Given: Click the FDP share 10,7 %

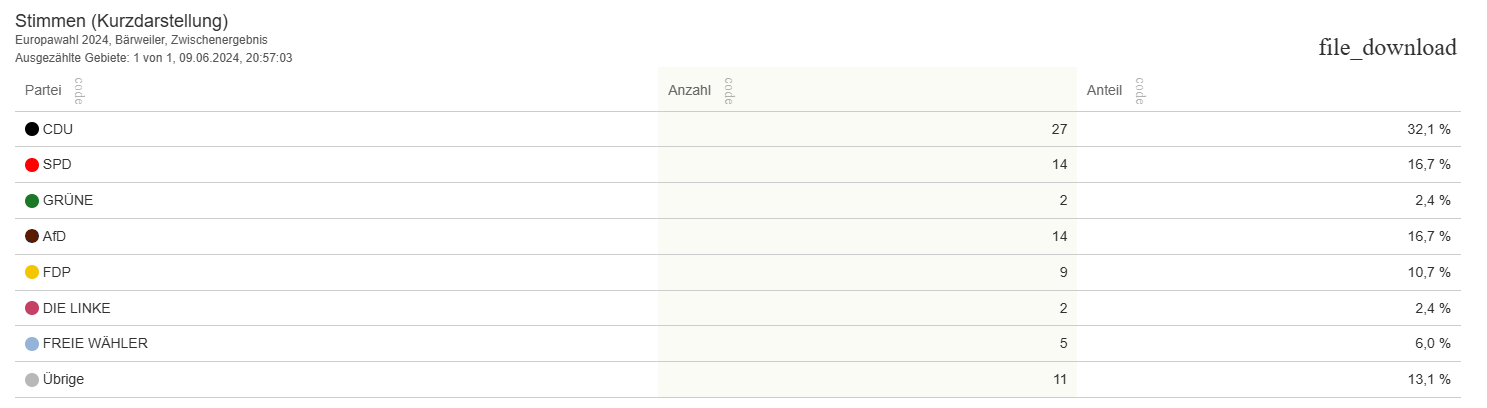Looking at the screenshot, I should coord(1428,272).
